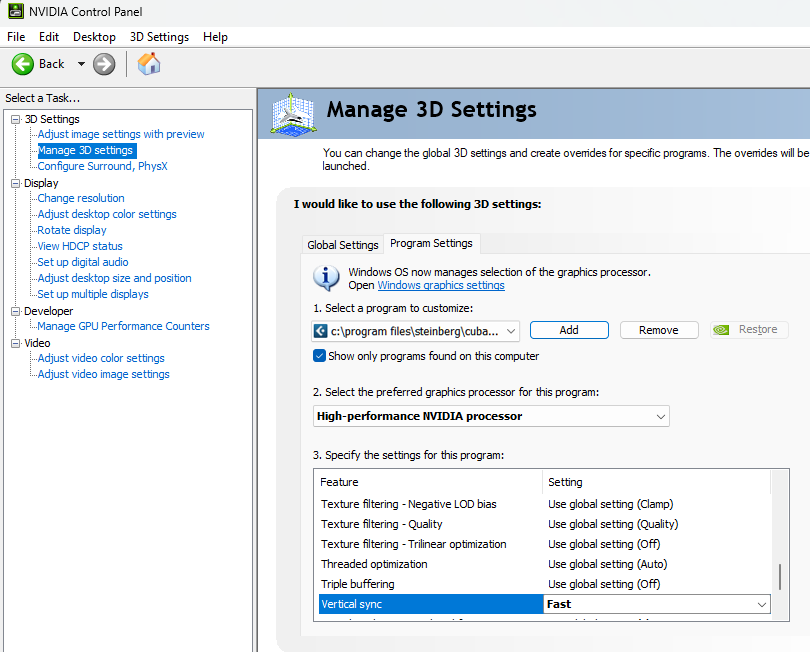Open preferred graphics processor dropdown
Screen dimensions: 810x652
660,416
